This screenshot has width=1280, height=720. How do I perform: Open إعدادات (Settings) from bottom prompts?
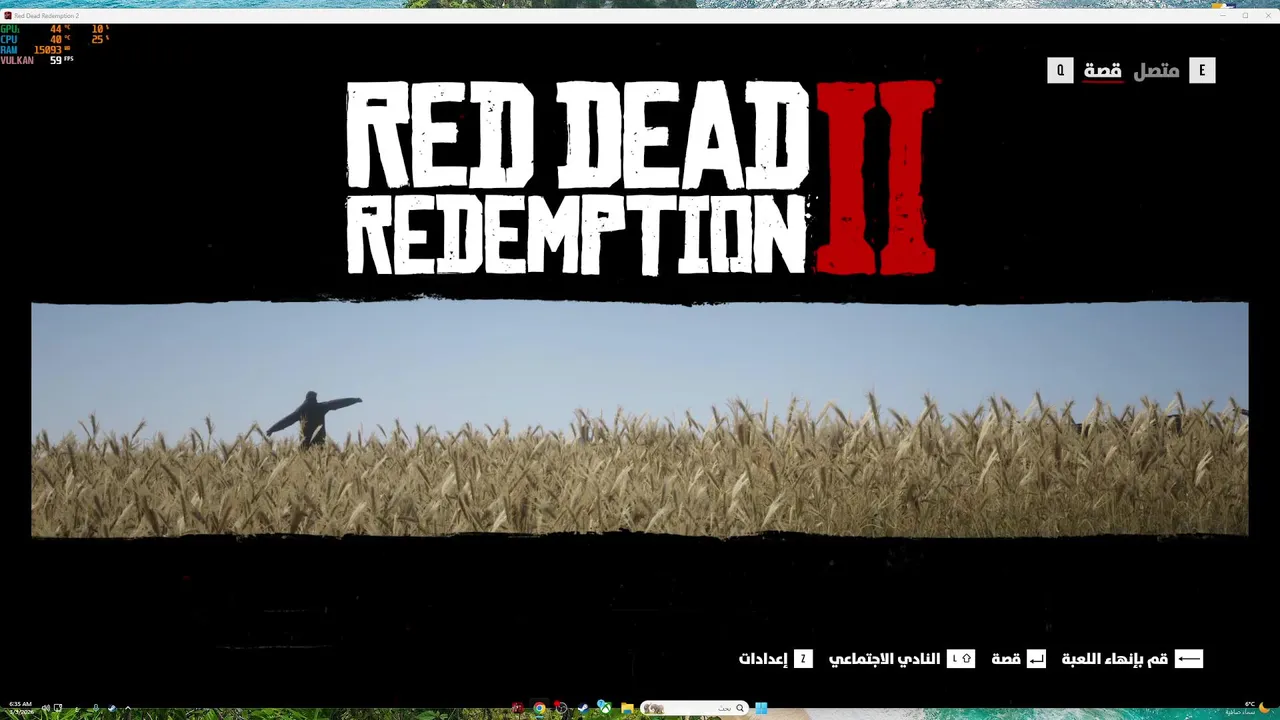click(763, 659)
